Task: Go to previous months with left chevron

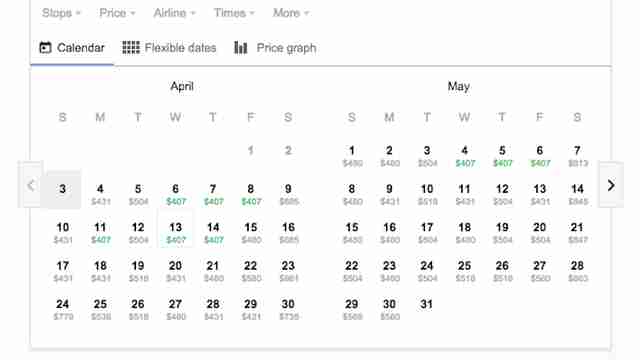Action: (31, 185)
